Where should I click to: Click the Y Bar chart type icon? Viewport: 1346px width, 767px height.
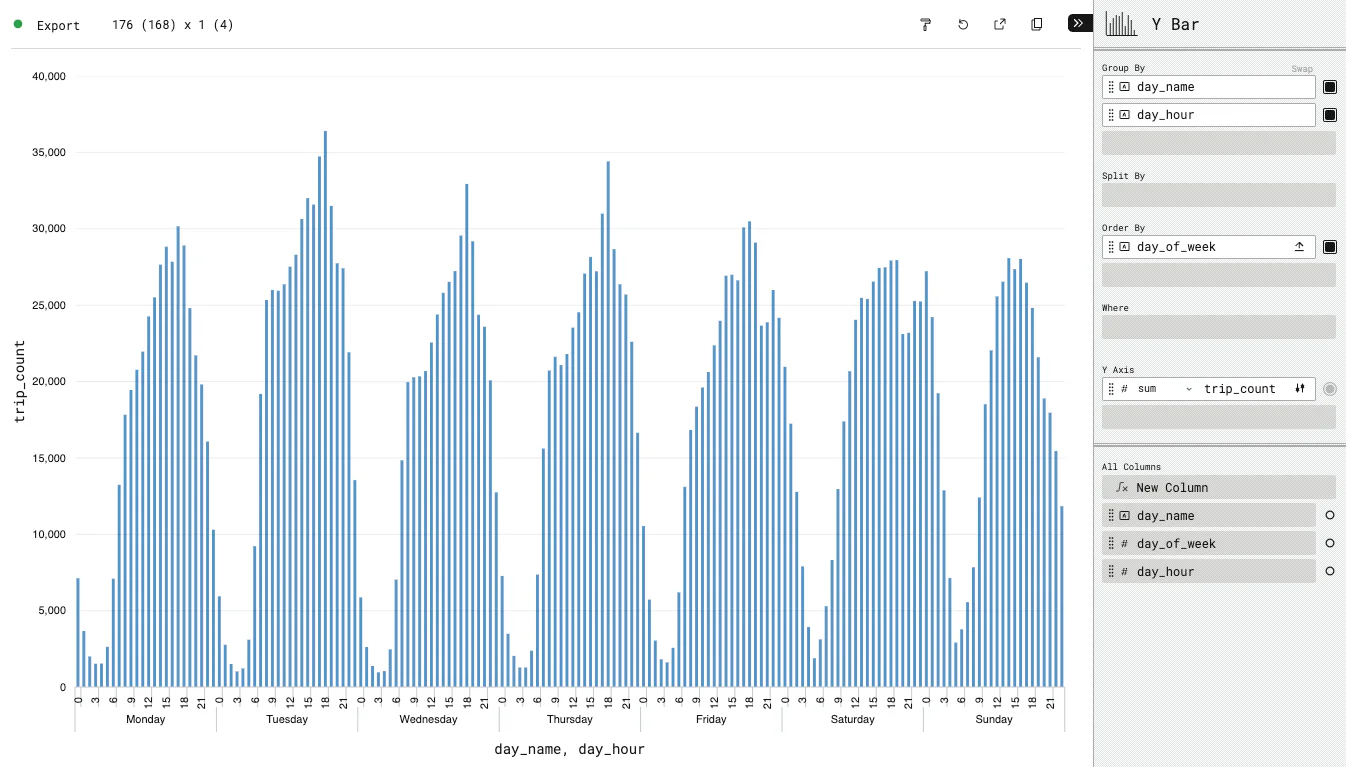tap(1121, 24)
